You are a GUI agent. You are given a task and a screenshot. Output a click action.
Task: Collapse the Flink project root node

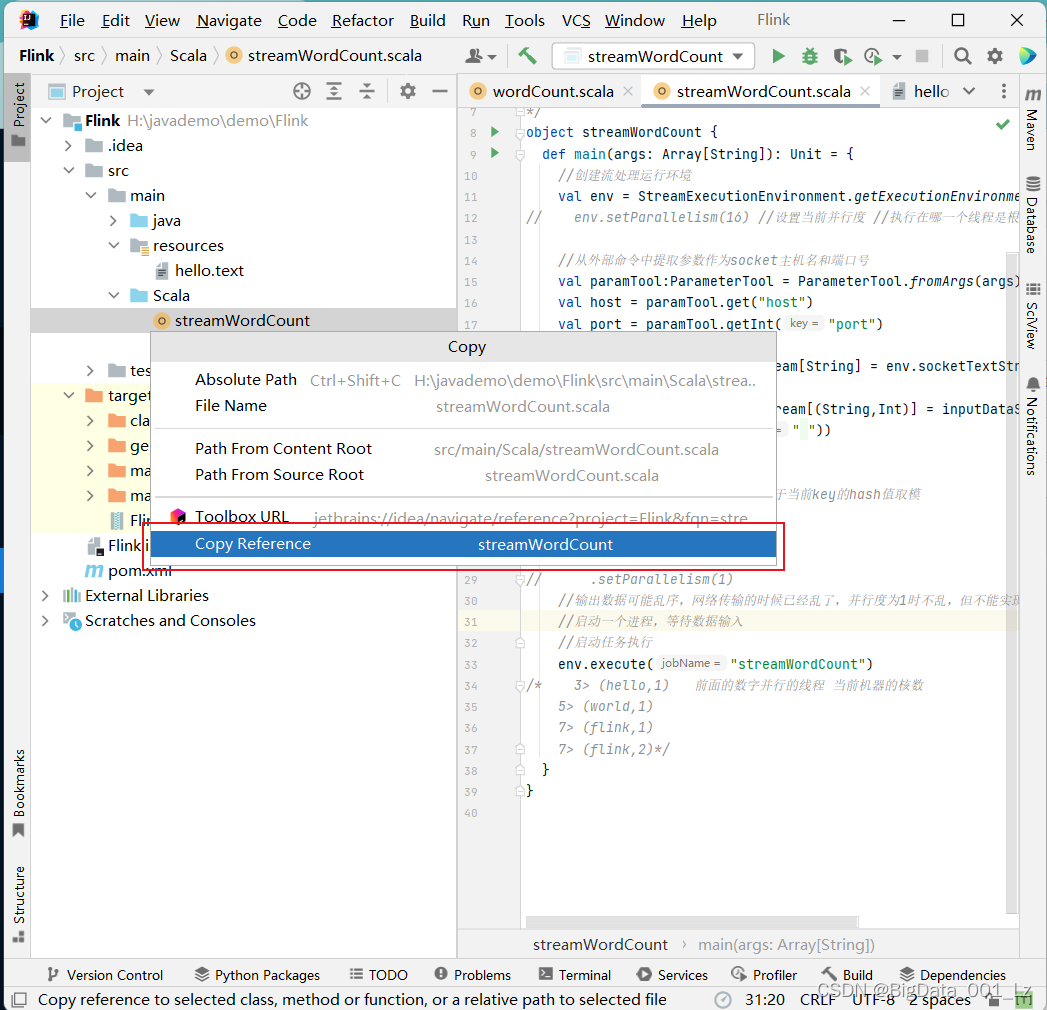(x=46, y=120)
